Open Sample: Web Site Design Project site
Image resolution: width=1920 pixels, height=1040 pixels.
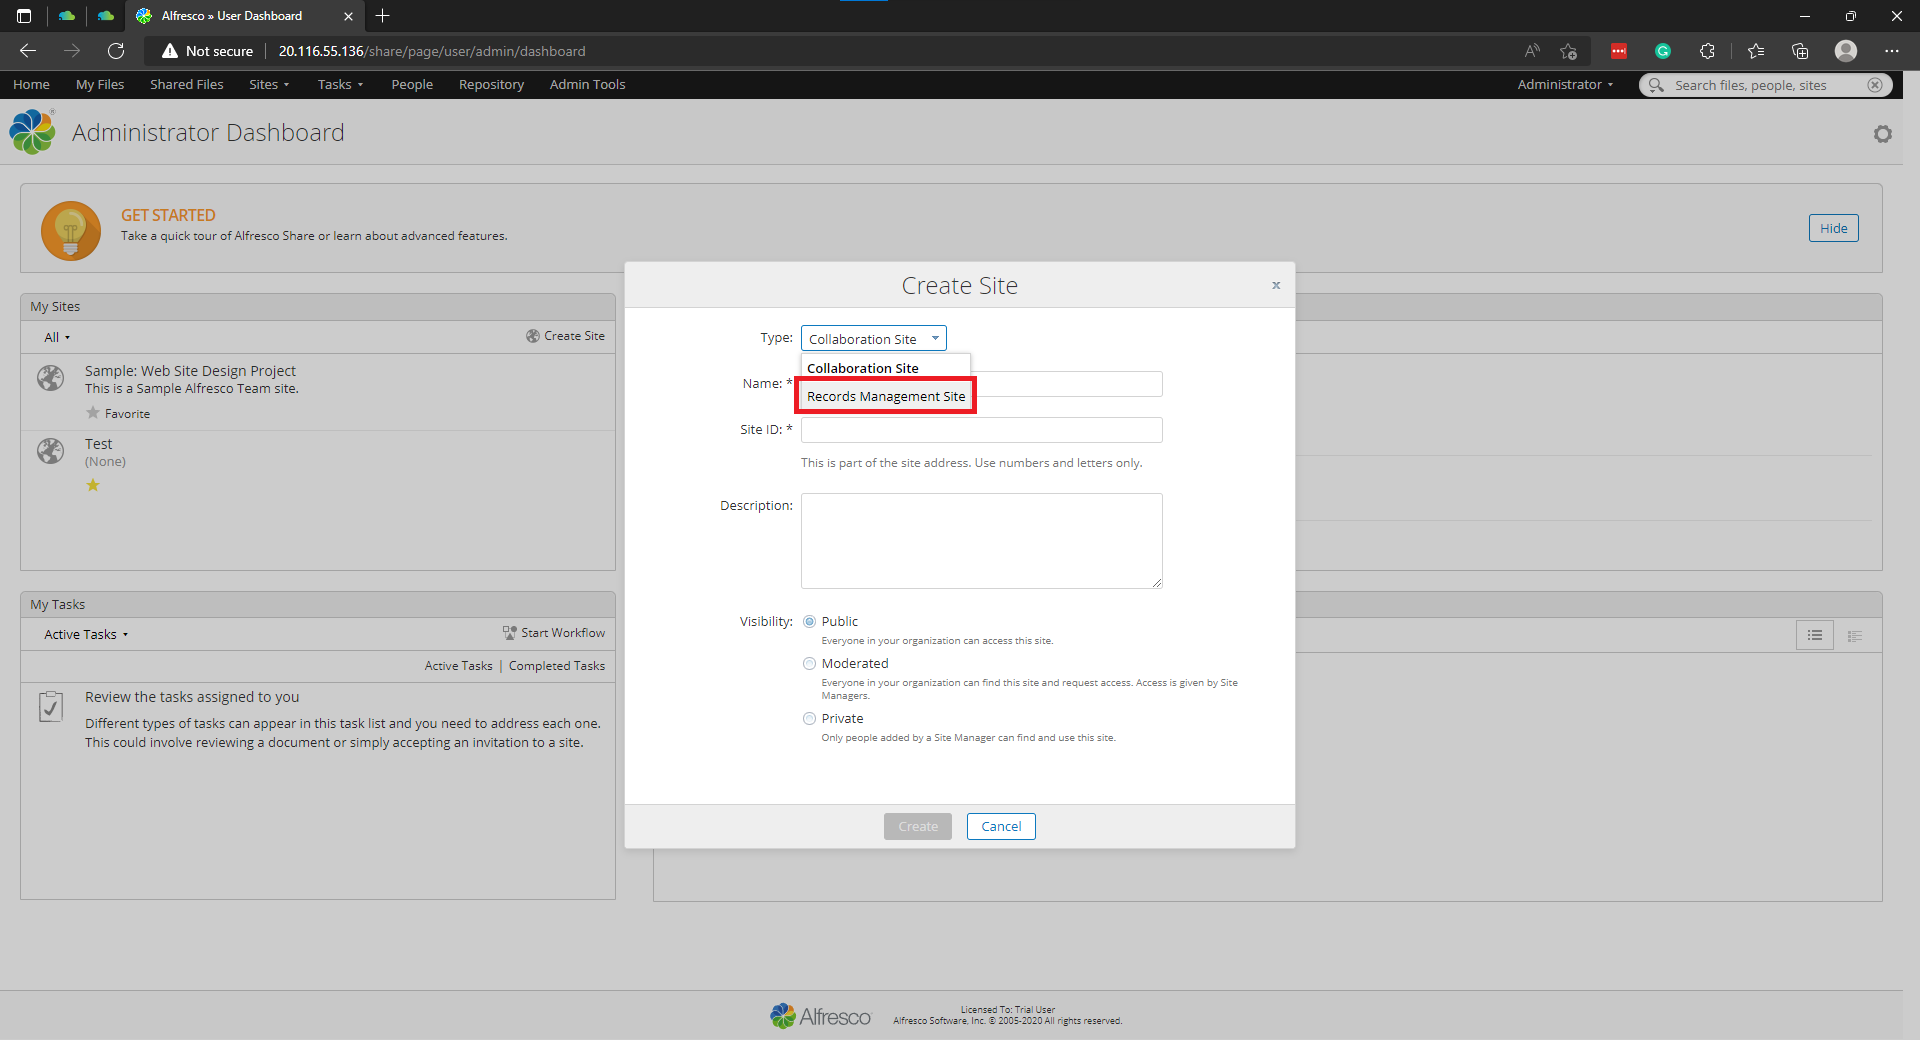point(190,371)
